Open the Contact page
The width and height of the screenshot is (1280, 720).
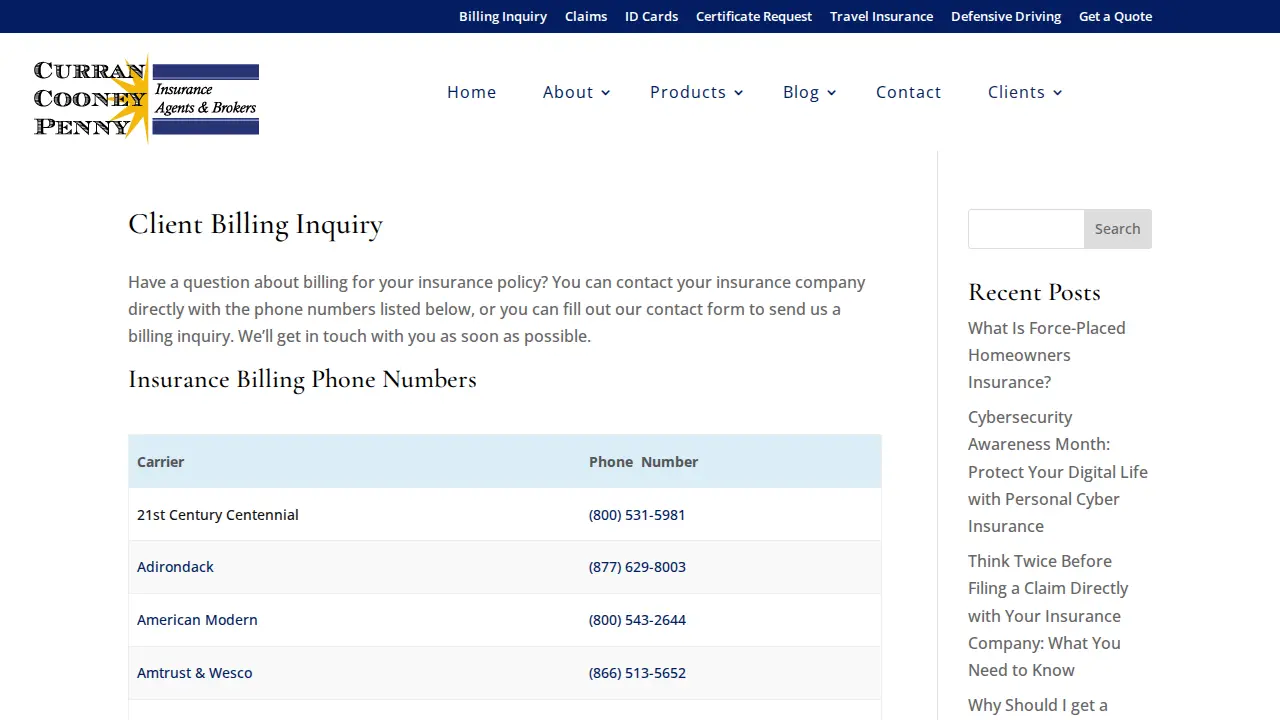[x=909, y=92]
